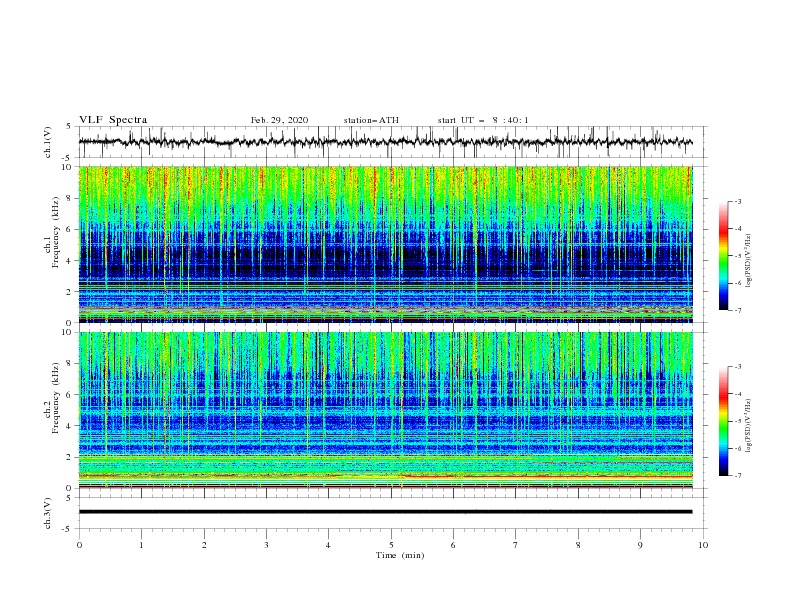Click the ch.2 spectrogram color bar
This screenshot has height=612, width=792.
coord(723,421)
